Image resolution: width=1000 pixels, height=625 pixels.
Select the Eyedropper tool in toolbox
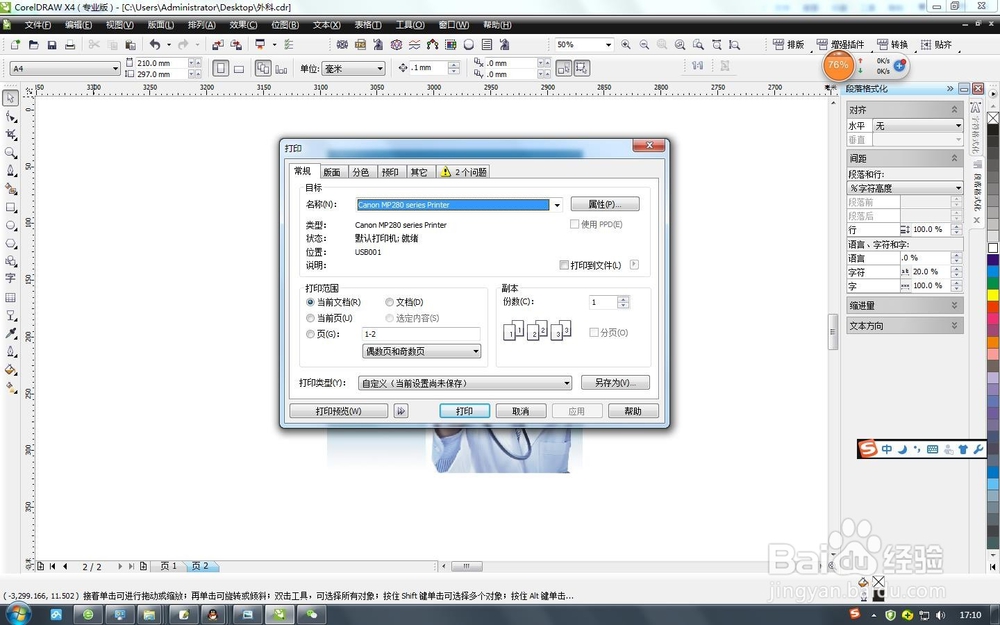11,333
